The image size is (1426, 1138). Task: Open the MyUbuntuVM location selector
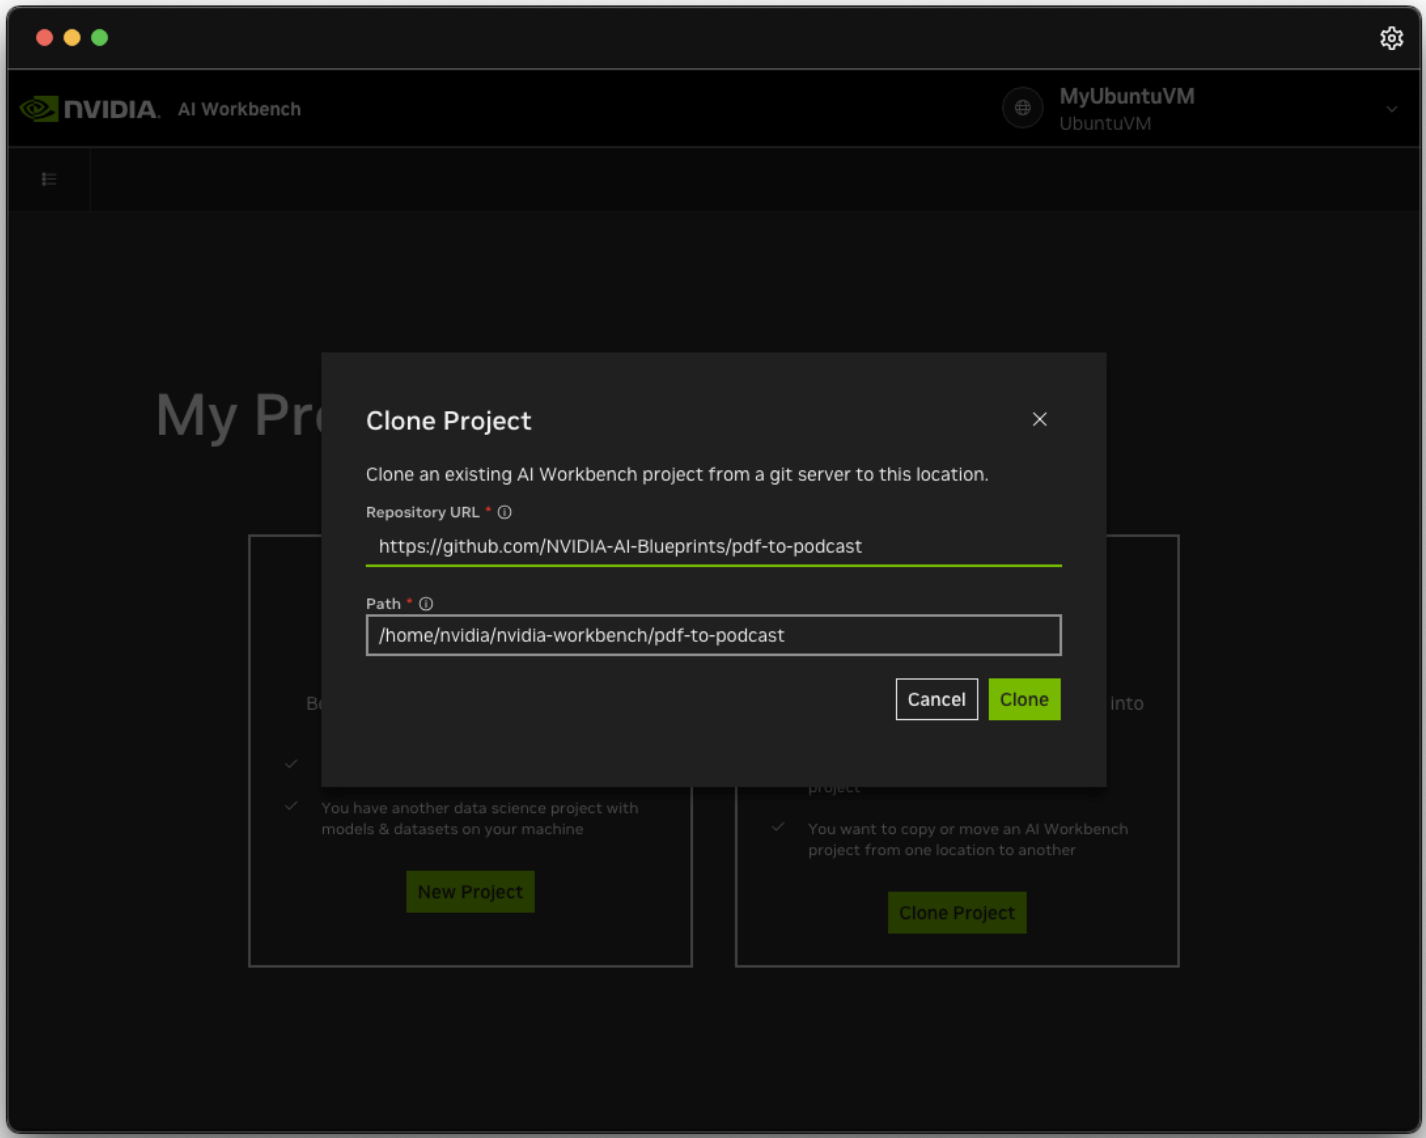[x=1126, y=109]
